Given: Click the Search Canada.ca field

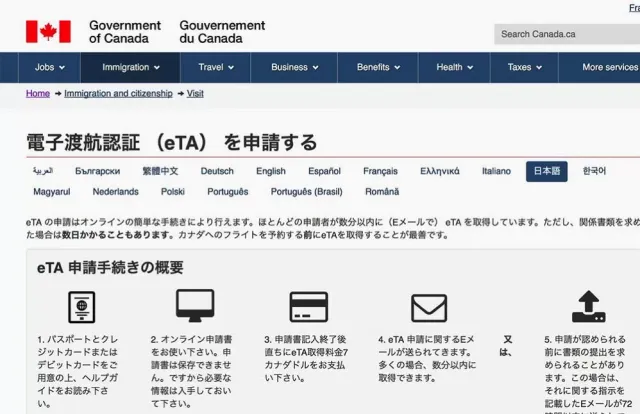Looking at the screenshot, I should click(567, 34).
